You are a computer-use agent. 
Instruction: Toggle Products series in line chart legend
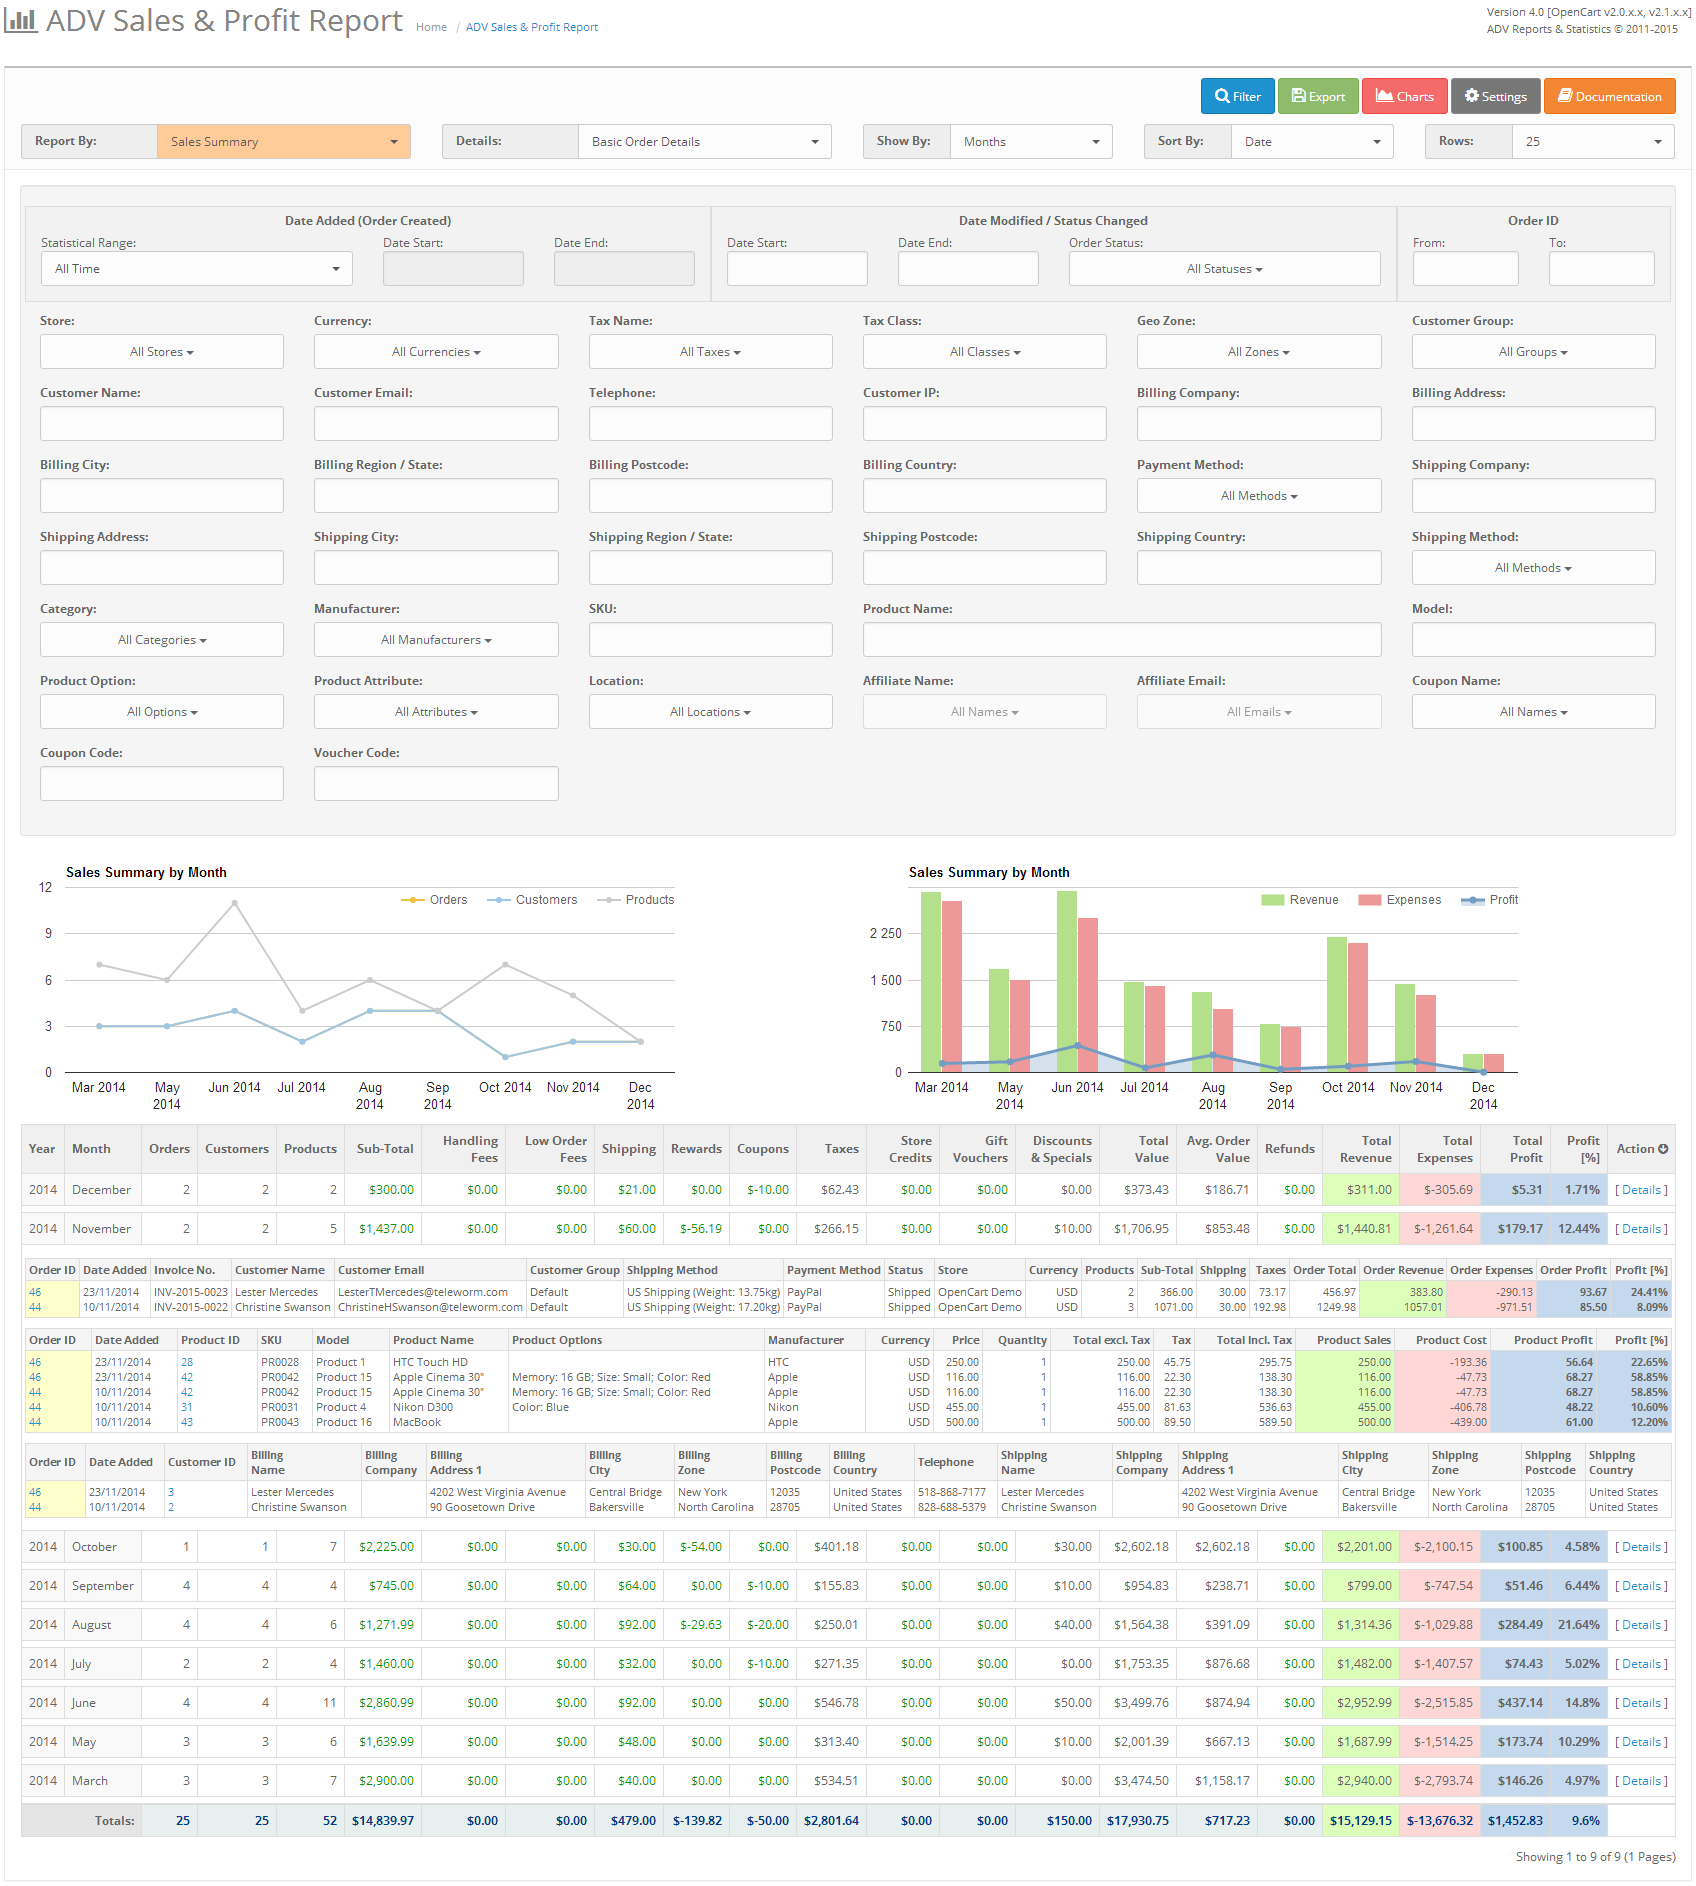pos(636,900)
